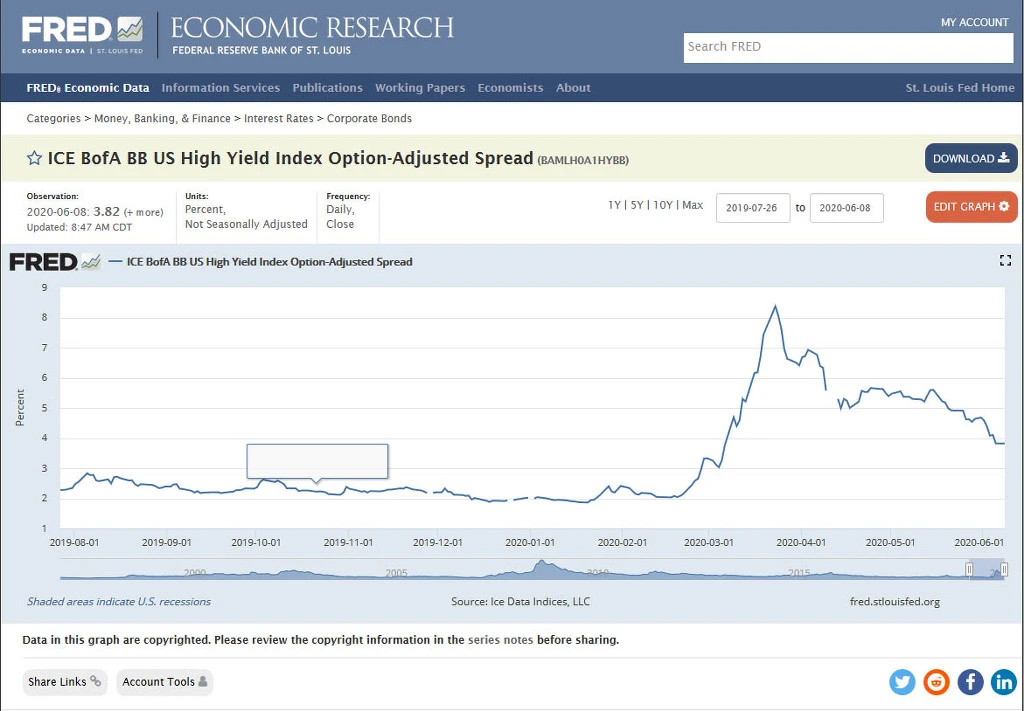Click left handle of range slider

point(969,569)
